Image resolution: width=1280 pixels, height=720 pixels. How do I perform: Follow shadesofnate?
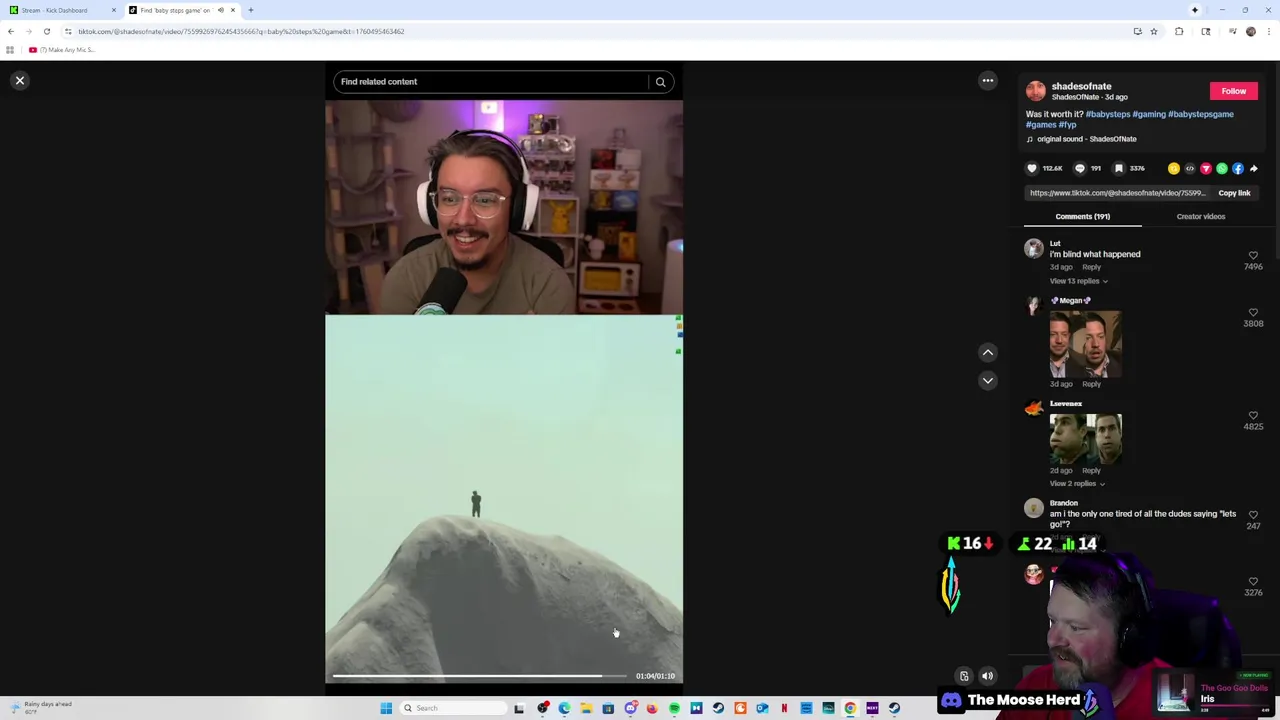1233,91
